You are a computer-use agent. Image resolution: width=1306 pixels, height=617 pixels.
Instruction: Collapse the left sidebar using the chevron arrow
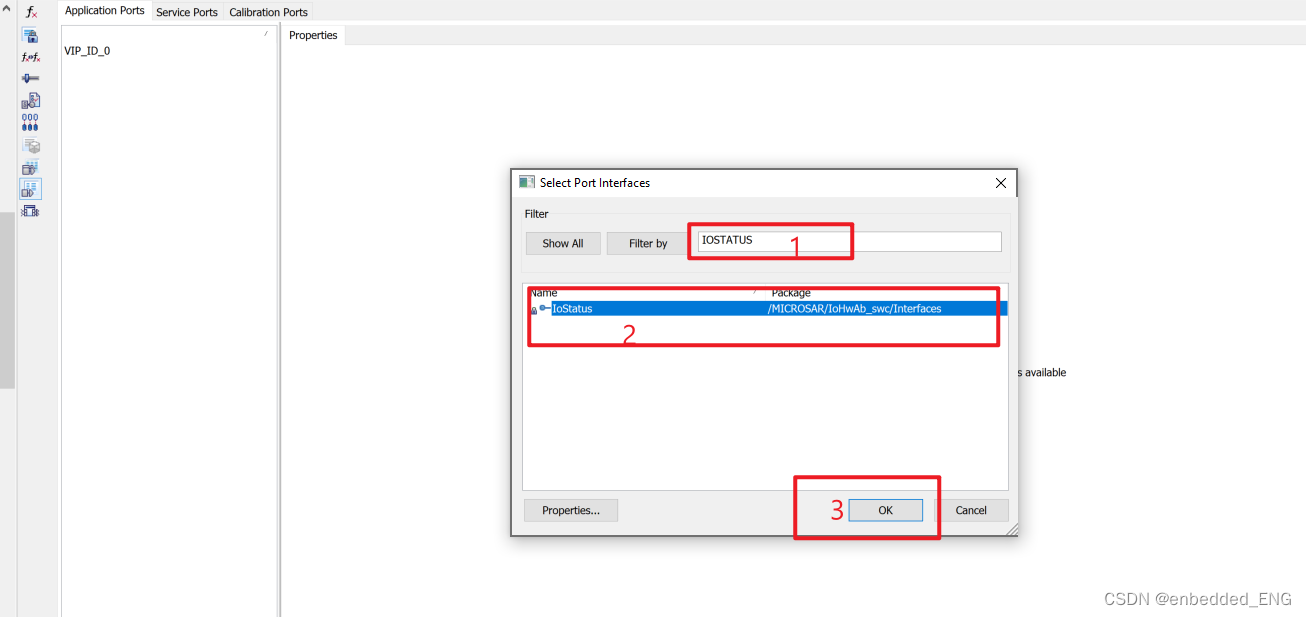[x=8, y=8]
